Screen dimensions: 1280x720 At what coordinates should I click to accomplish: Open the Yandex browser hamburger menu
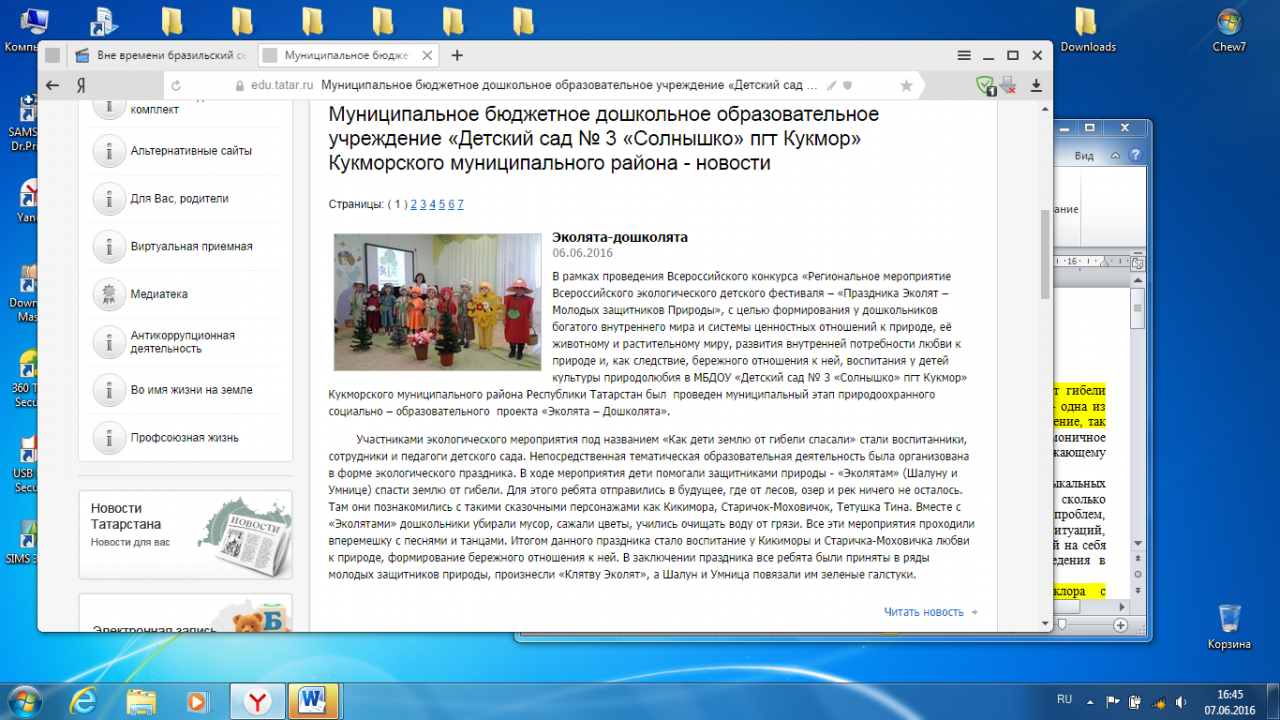[x=964, y=55]
